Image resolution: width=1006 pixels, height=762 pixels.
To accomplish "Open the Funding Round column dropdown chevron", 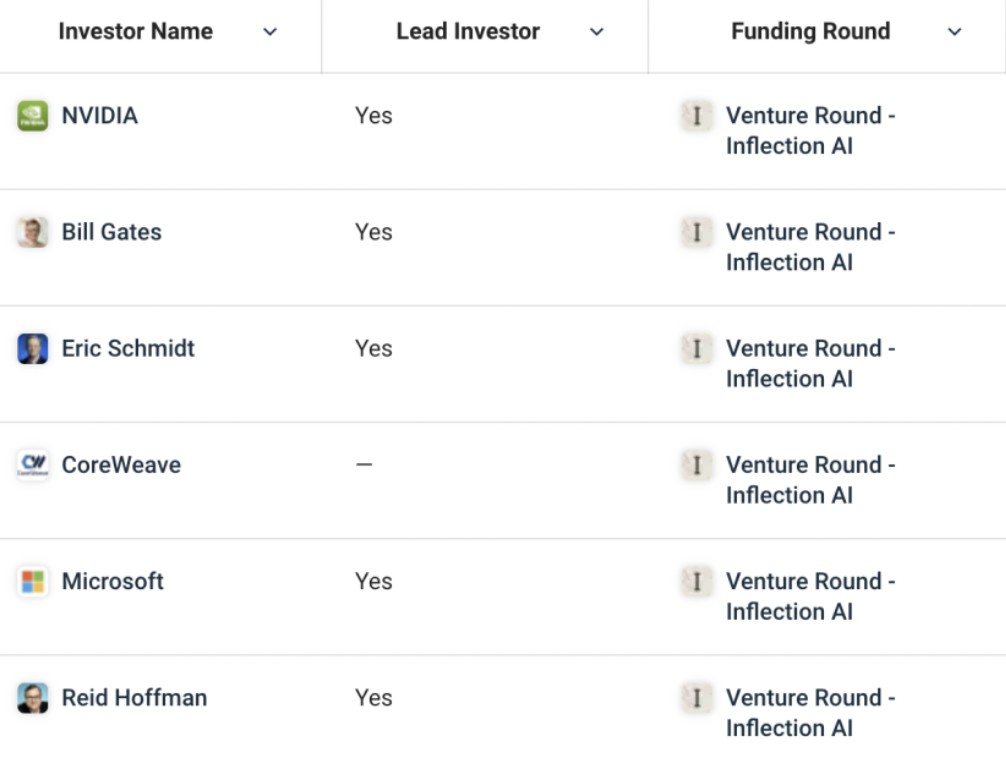I will pos(954,32).
